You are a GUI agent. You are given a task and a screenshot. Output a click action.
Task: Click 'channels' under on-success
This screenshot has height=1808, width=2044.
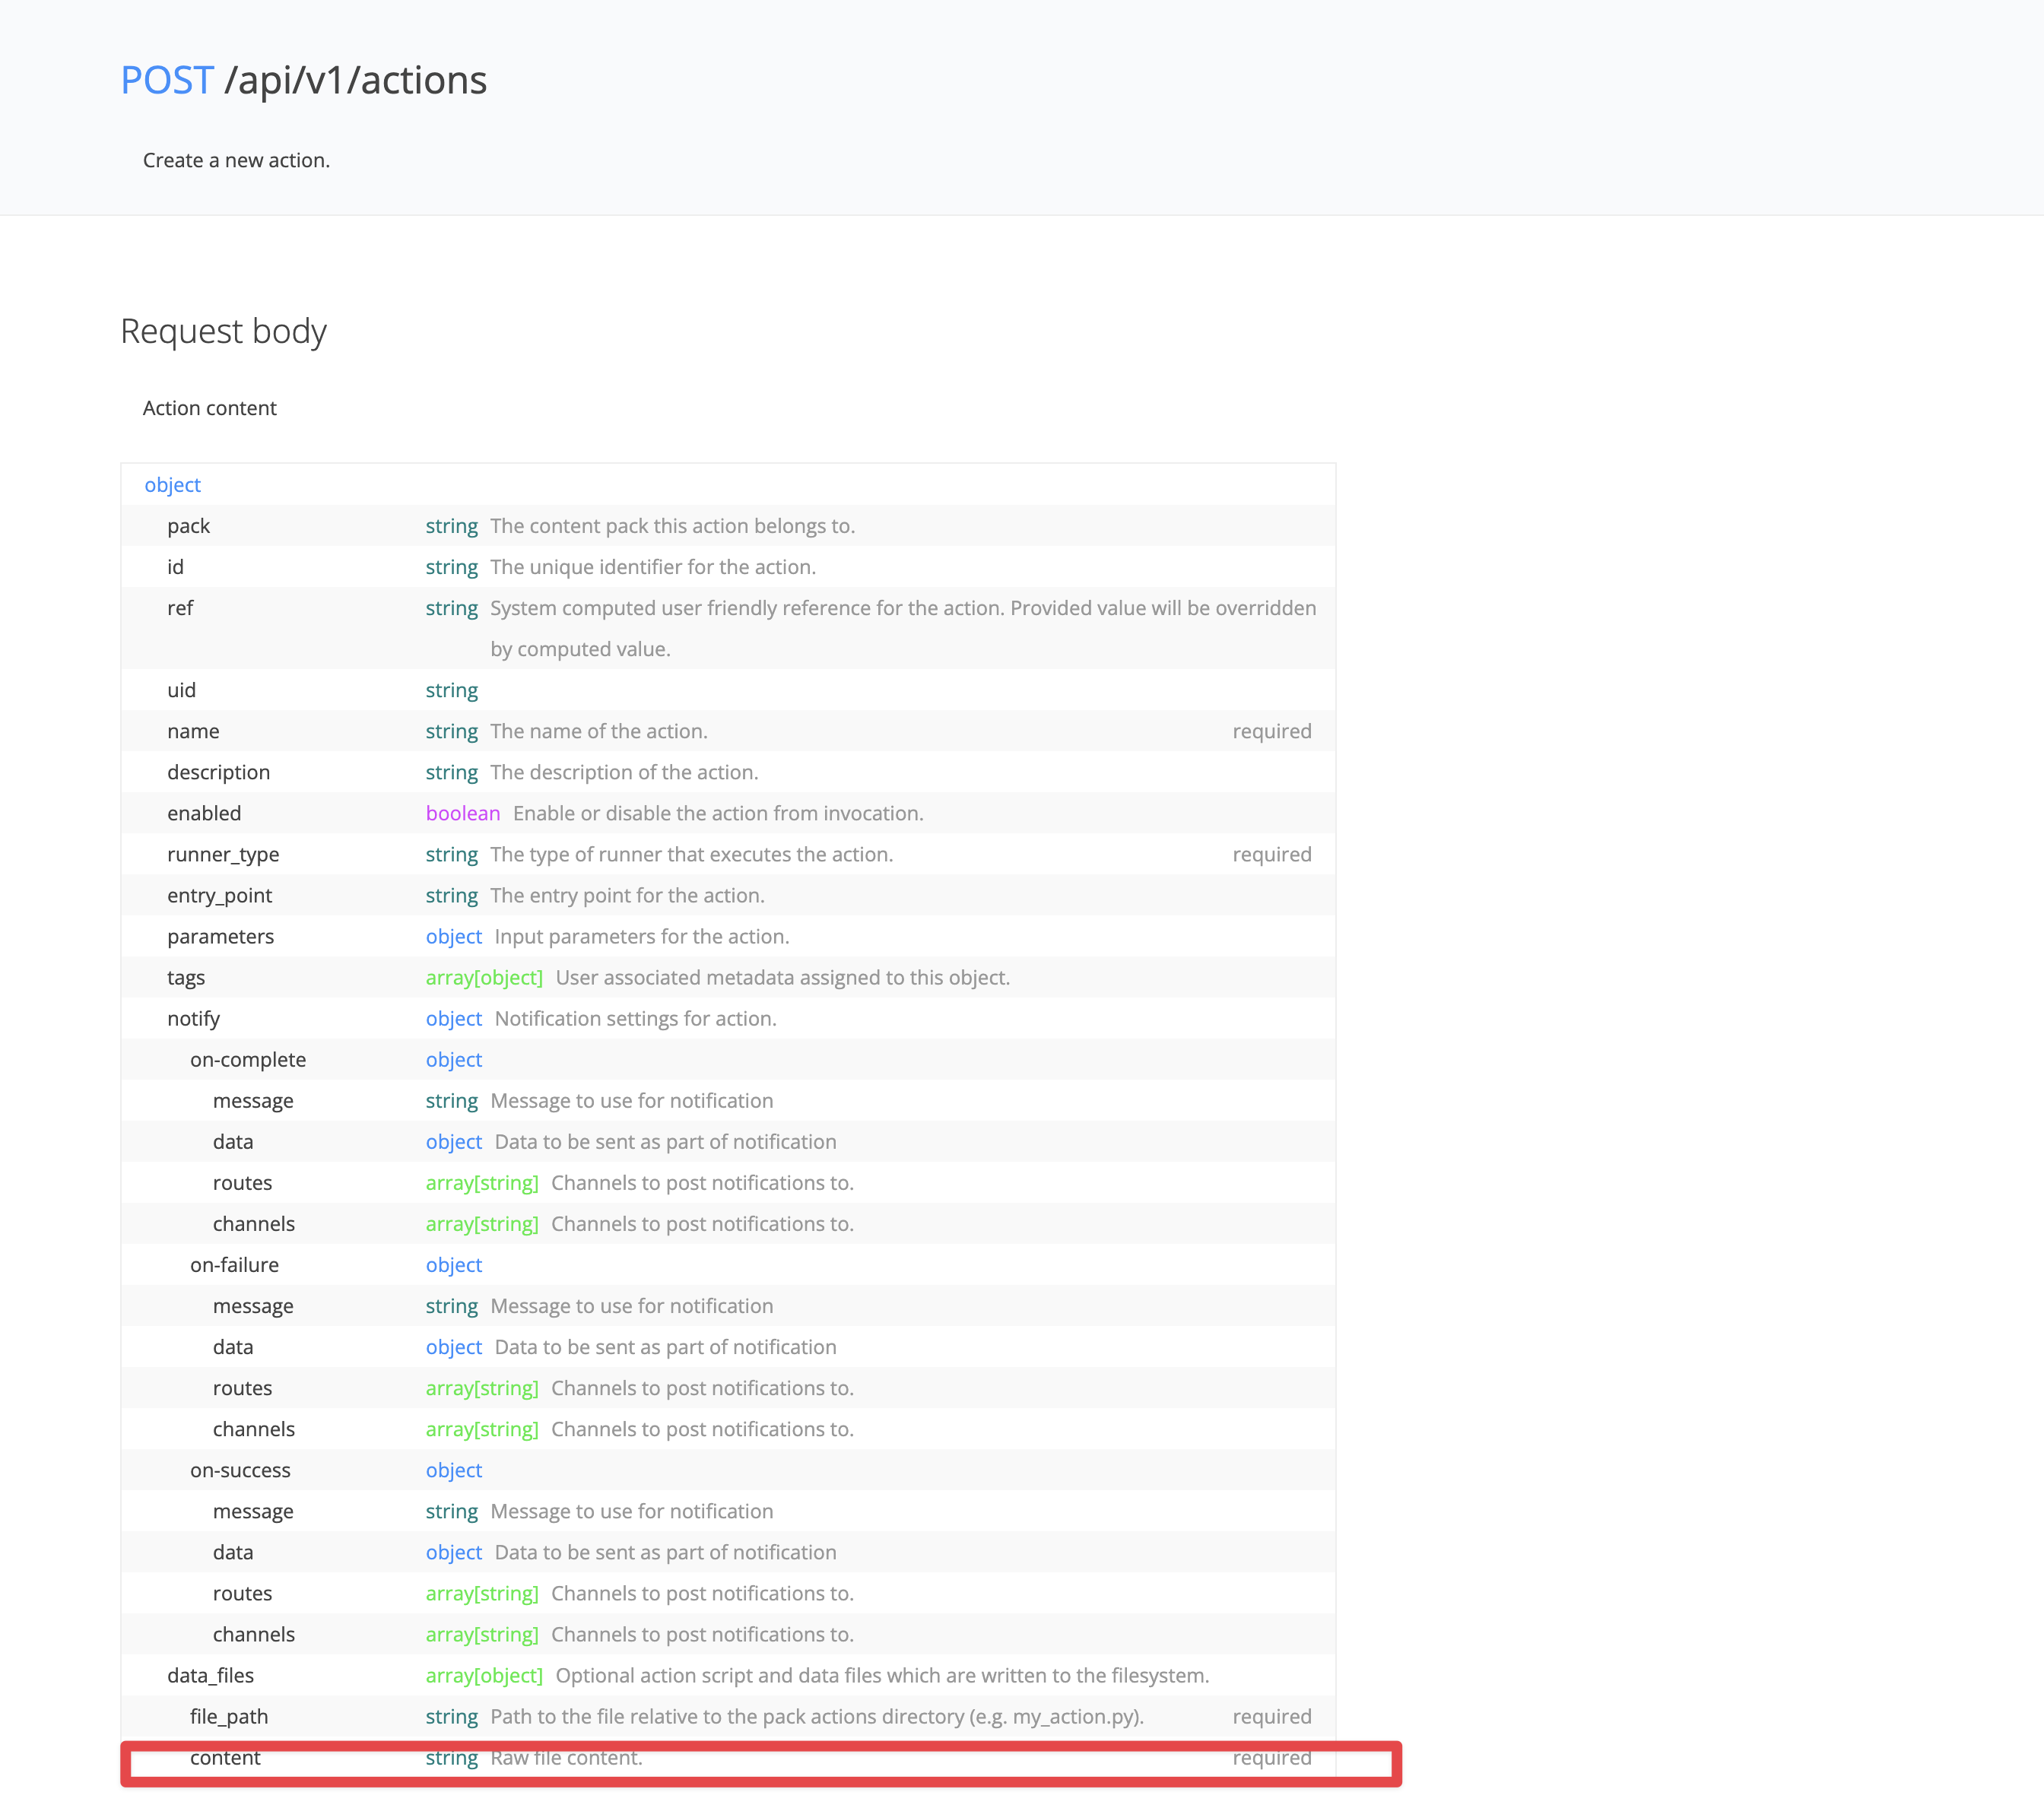(x=253, y=1634)
